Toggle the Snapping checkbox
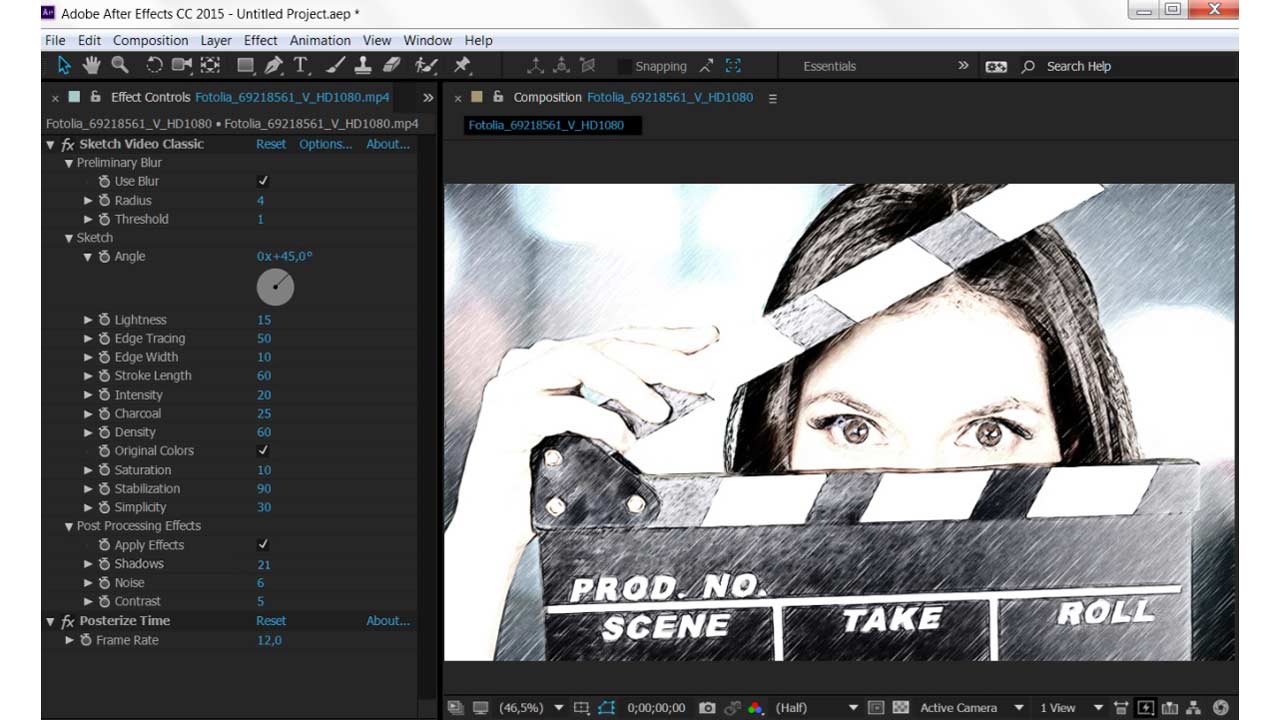The height and width of the screenshot is (720, 1280). pos(625,67)
